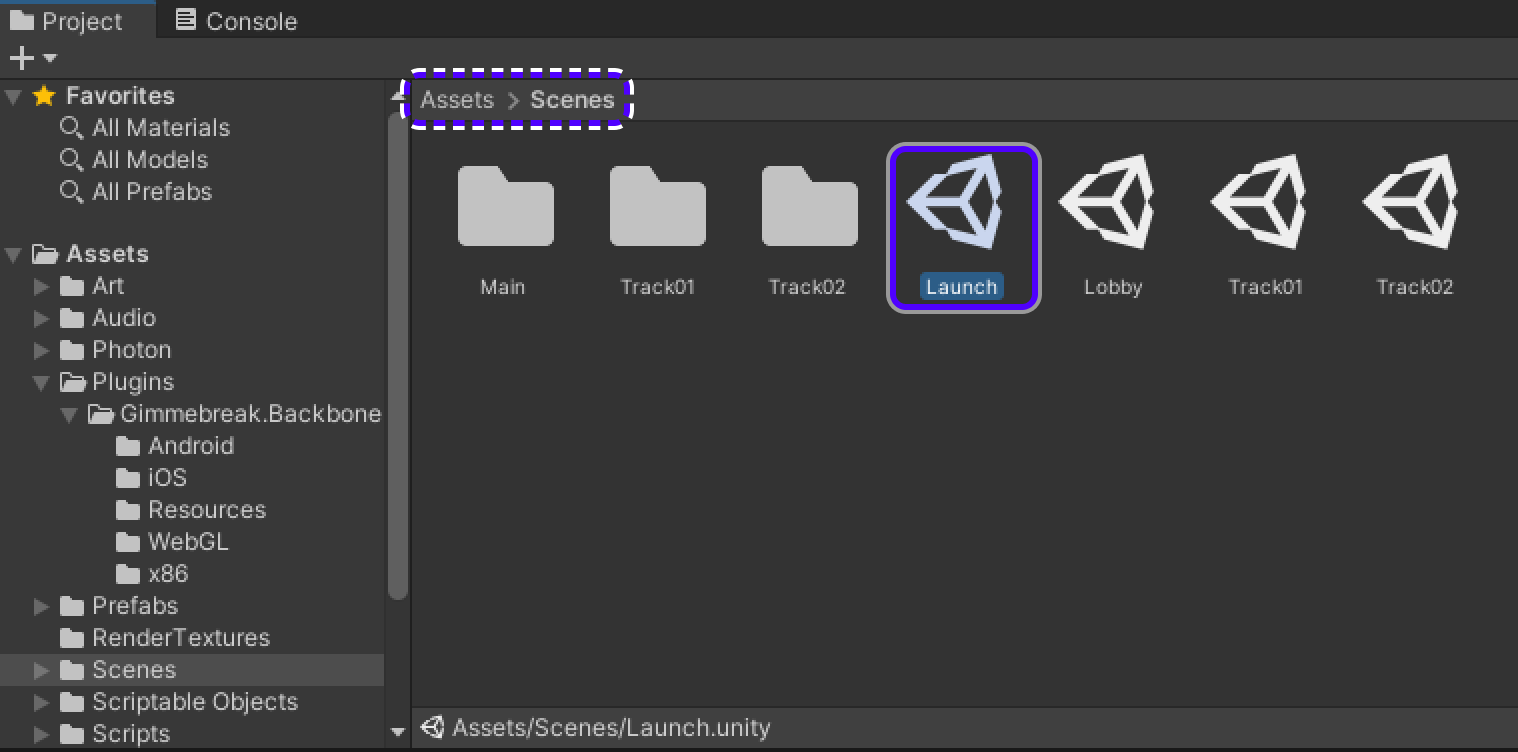Image resolution: width=1518 pixels, height=752 pixels.
Task: Click the Launch scene name label
Action: [962, 287]
